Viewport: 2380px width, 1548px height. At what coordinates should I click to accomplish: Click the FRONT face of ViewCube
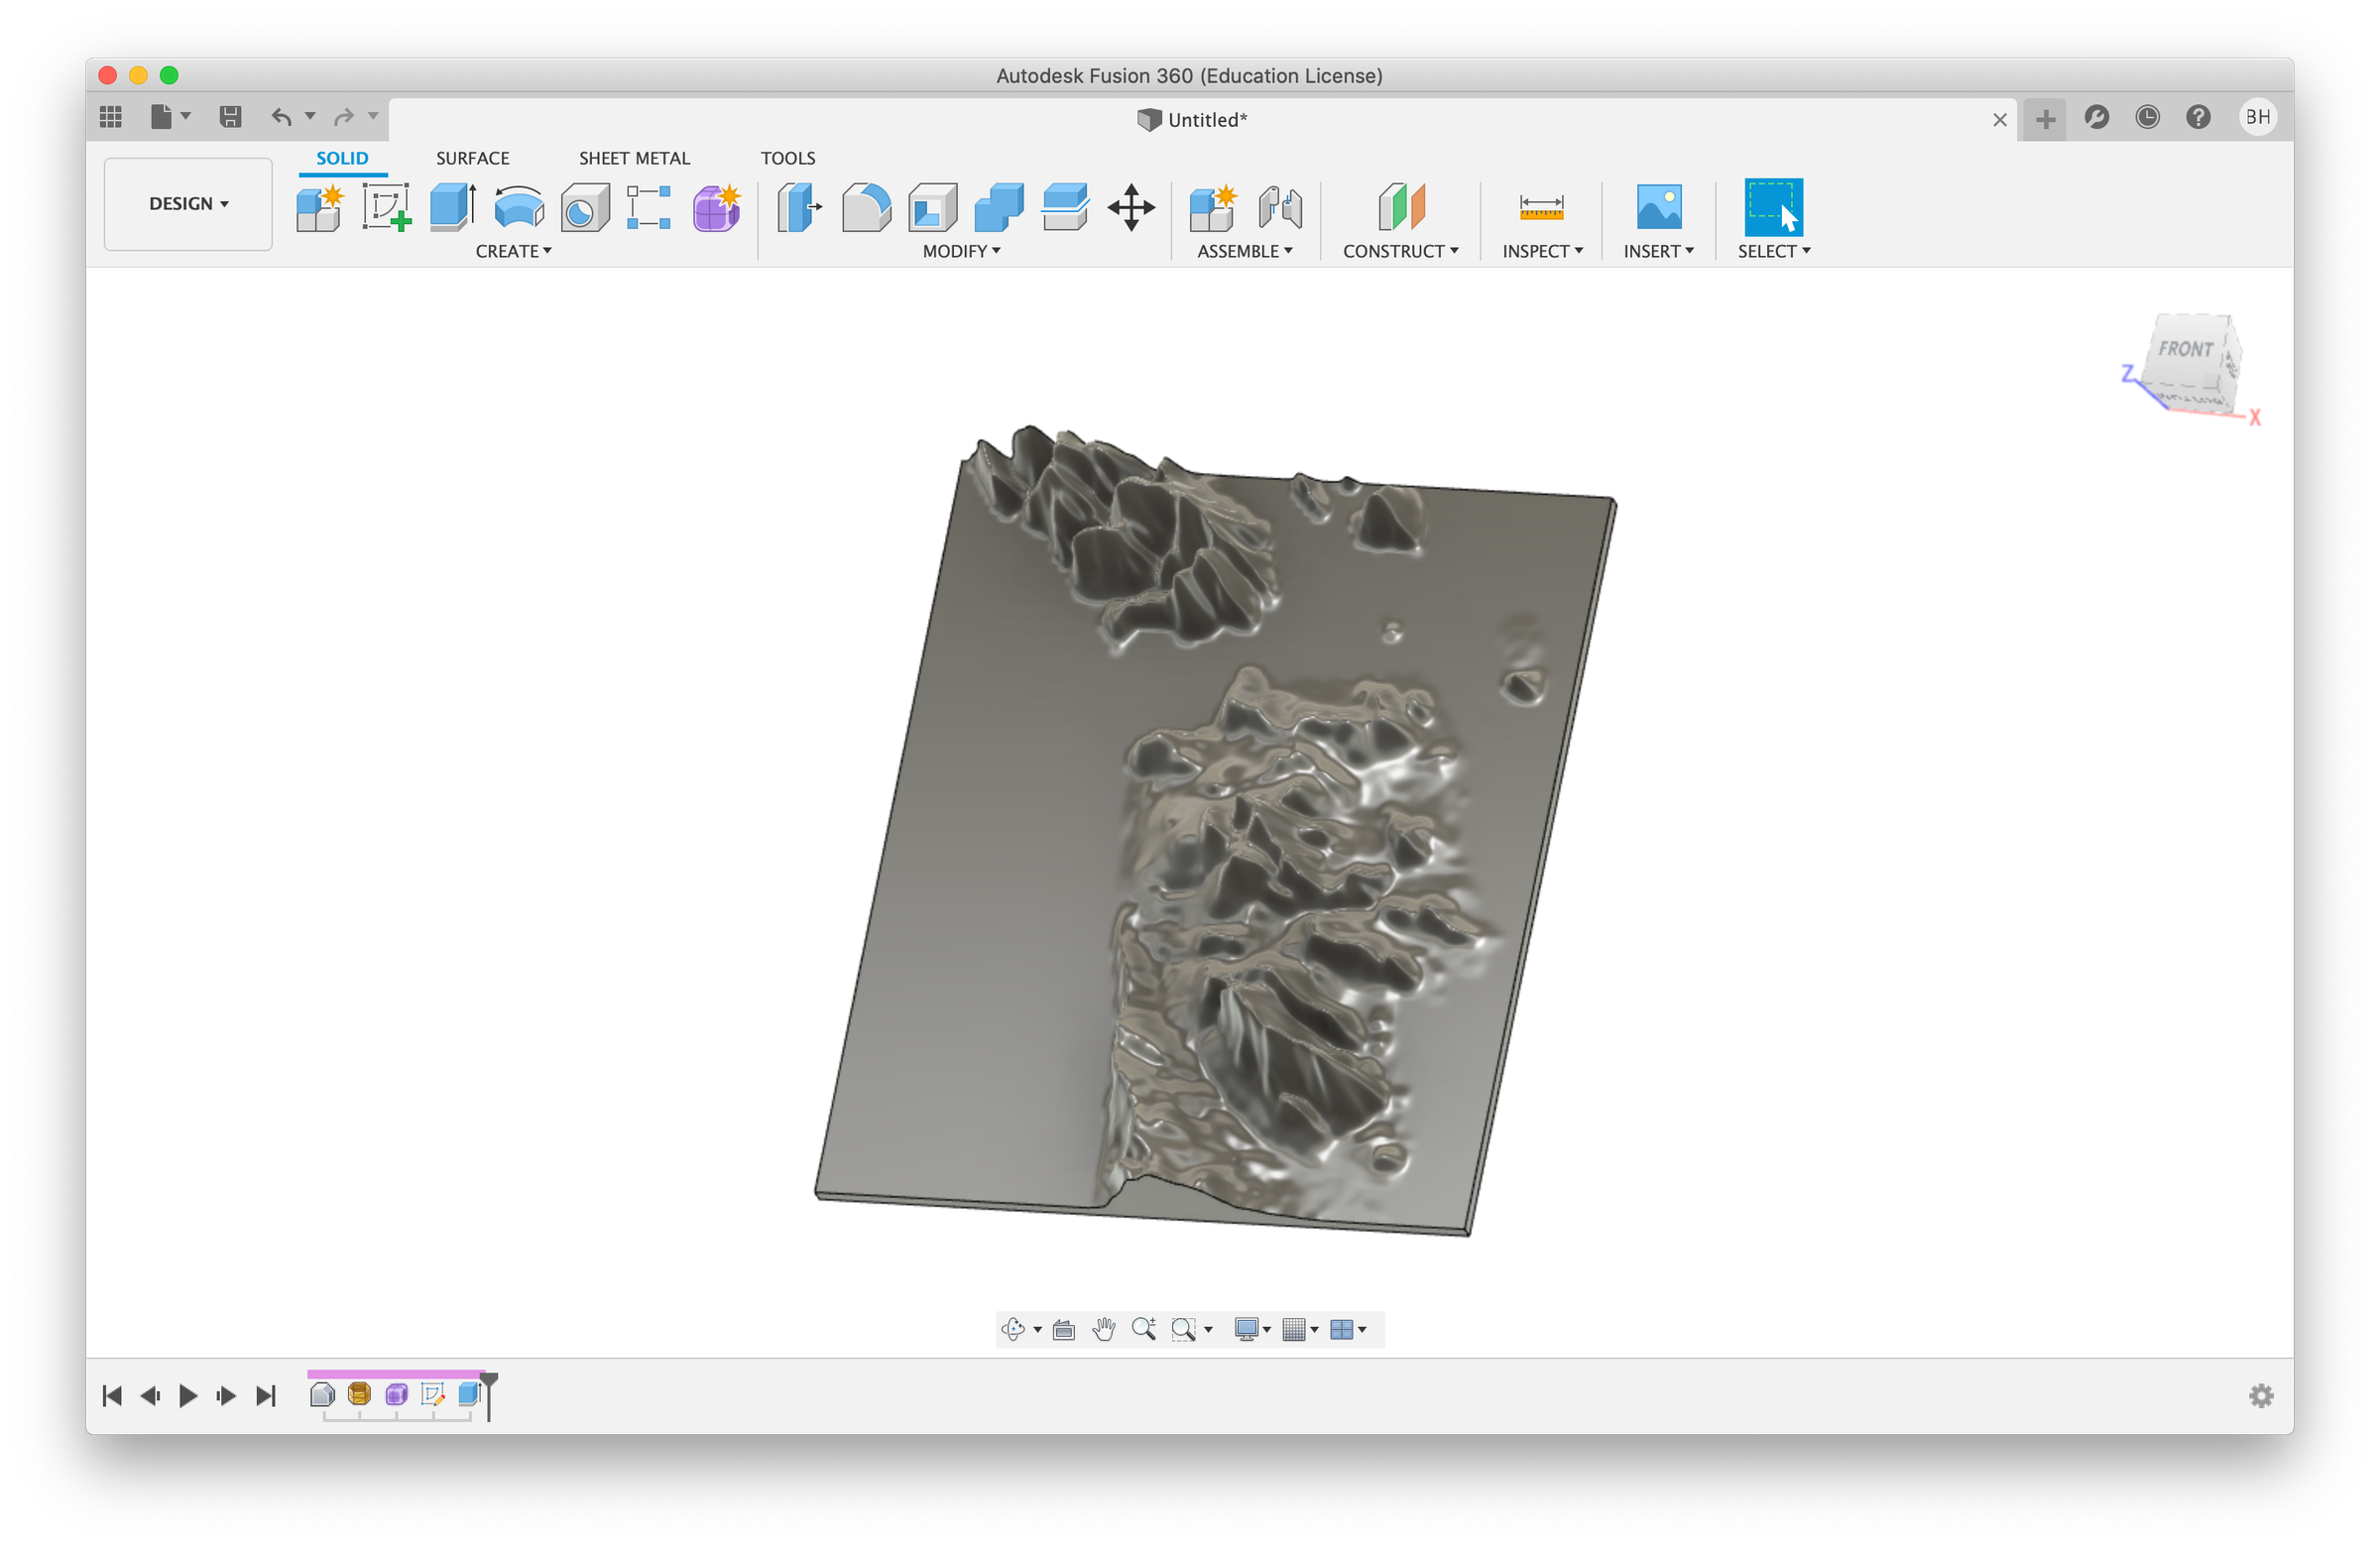[x=2184, y=349]
